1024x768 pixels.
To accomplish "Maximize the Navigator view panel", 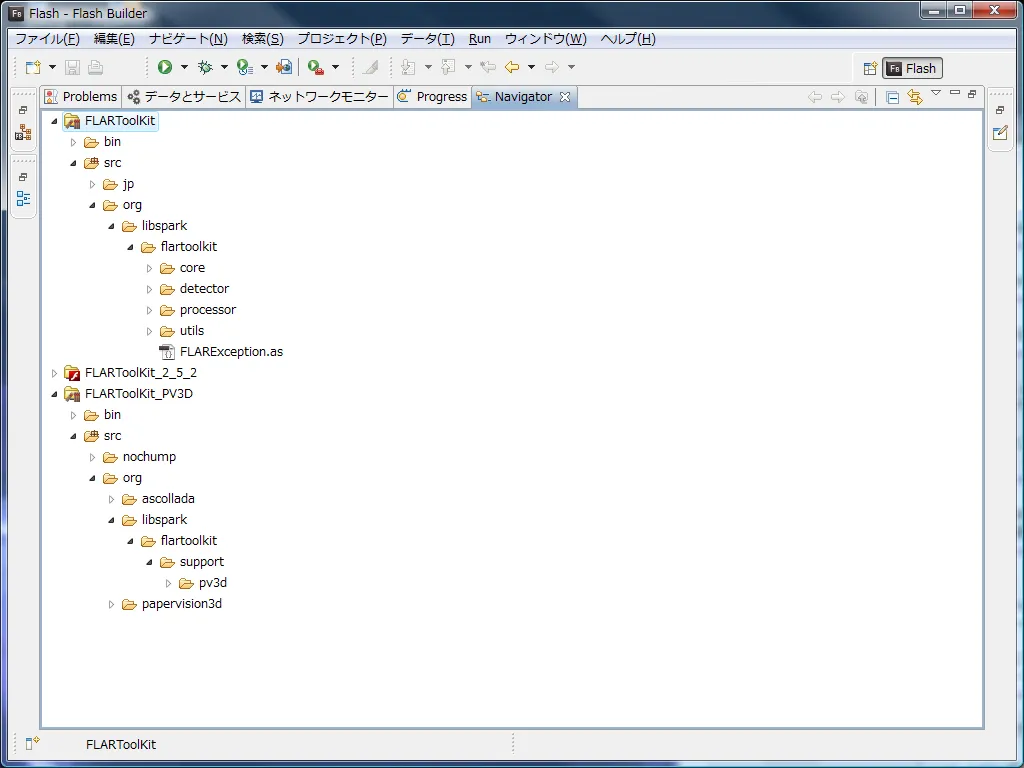I will point(972,94).
